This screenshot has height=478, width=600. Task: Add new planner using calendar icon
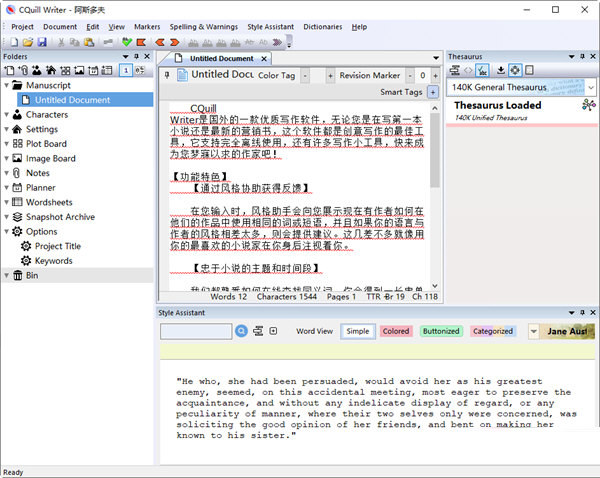point(93,70)
